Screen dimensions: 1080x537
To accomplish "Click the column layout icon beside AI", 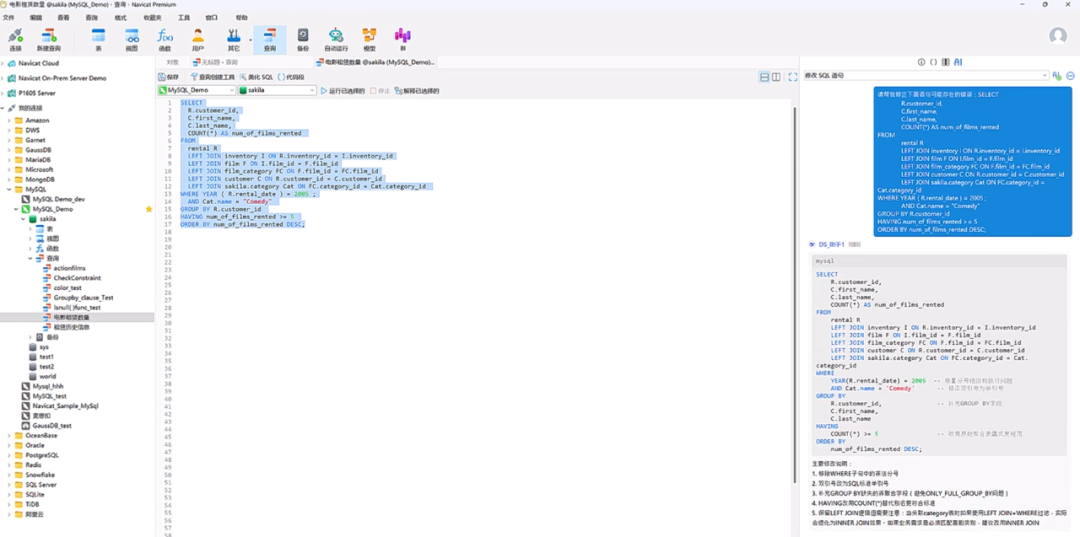I will pos(946,62).
